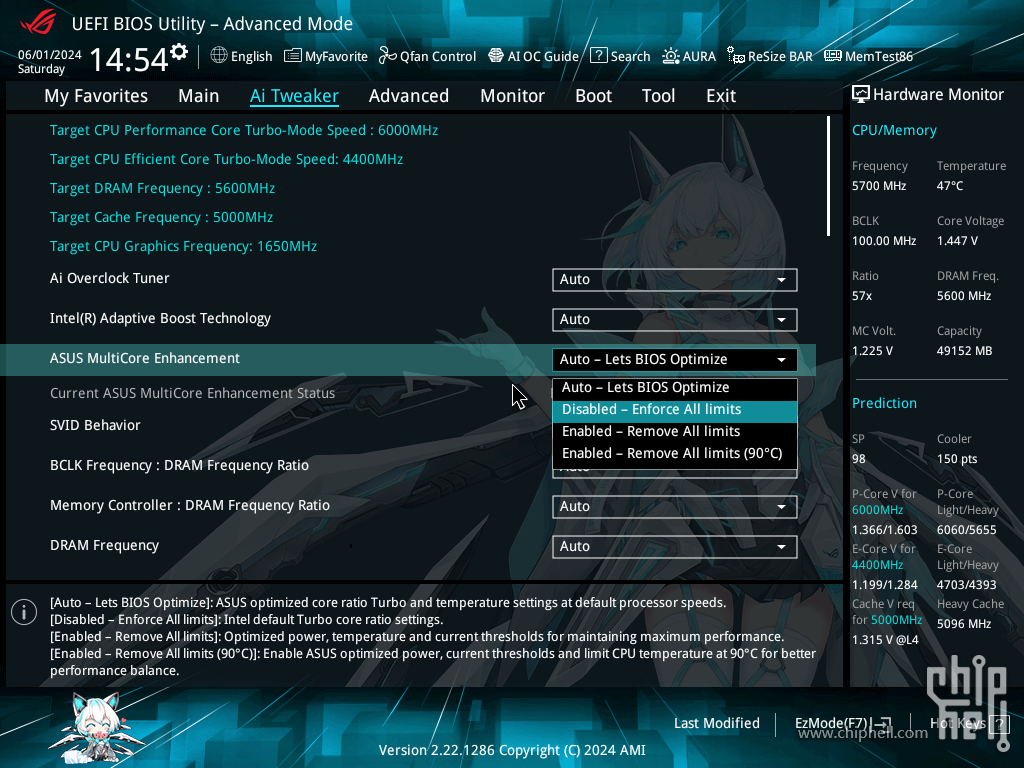The width and height of the screenshot is (1024, 768).
Task: Click the MyFavorite list icon
Action: click(x=293, y=56)
